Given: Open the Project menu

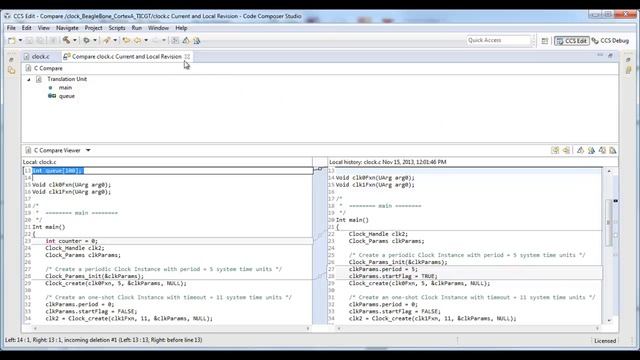Looking at the screenshot, I should tap(93, 28).
